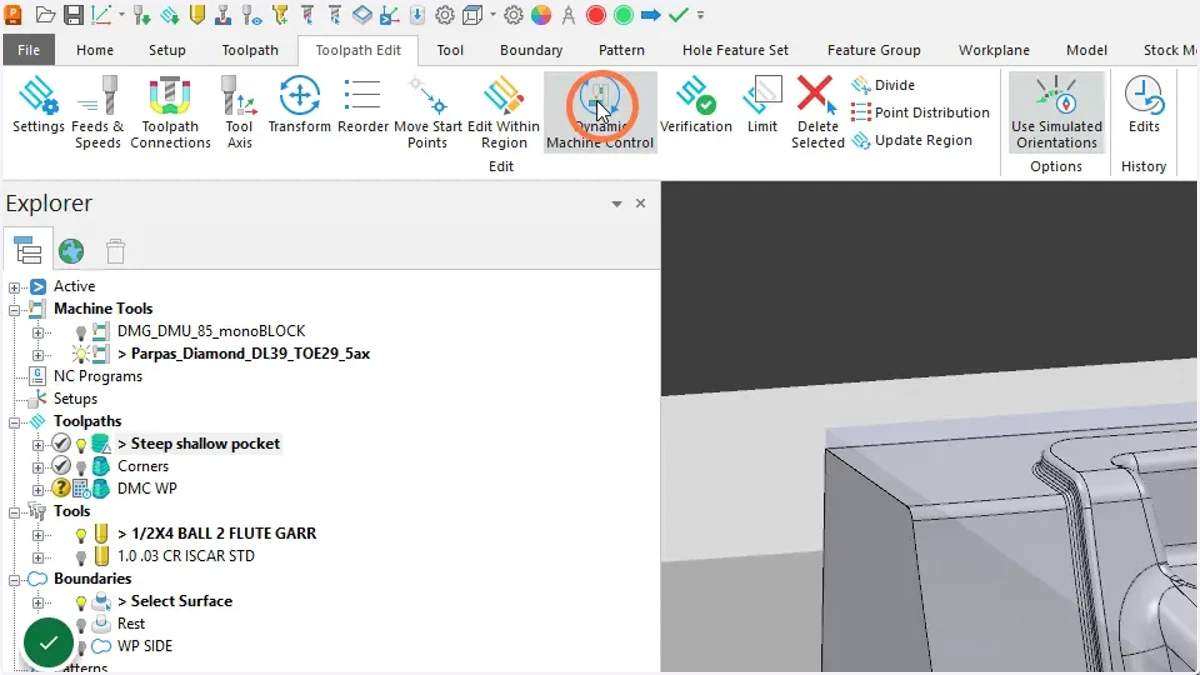Click Delete Selected in ribbon

point(818,112)
